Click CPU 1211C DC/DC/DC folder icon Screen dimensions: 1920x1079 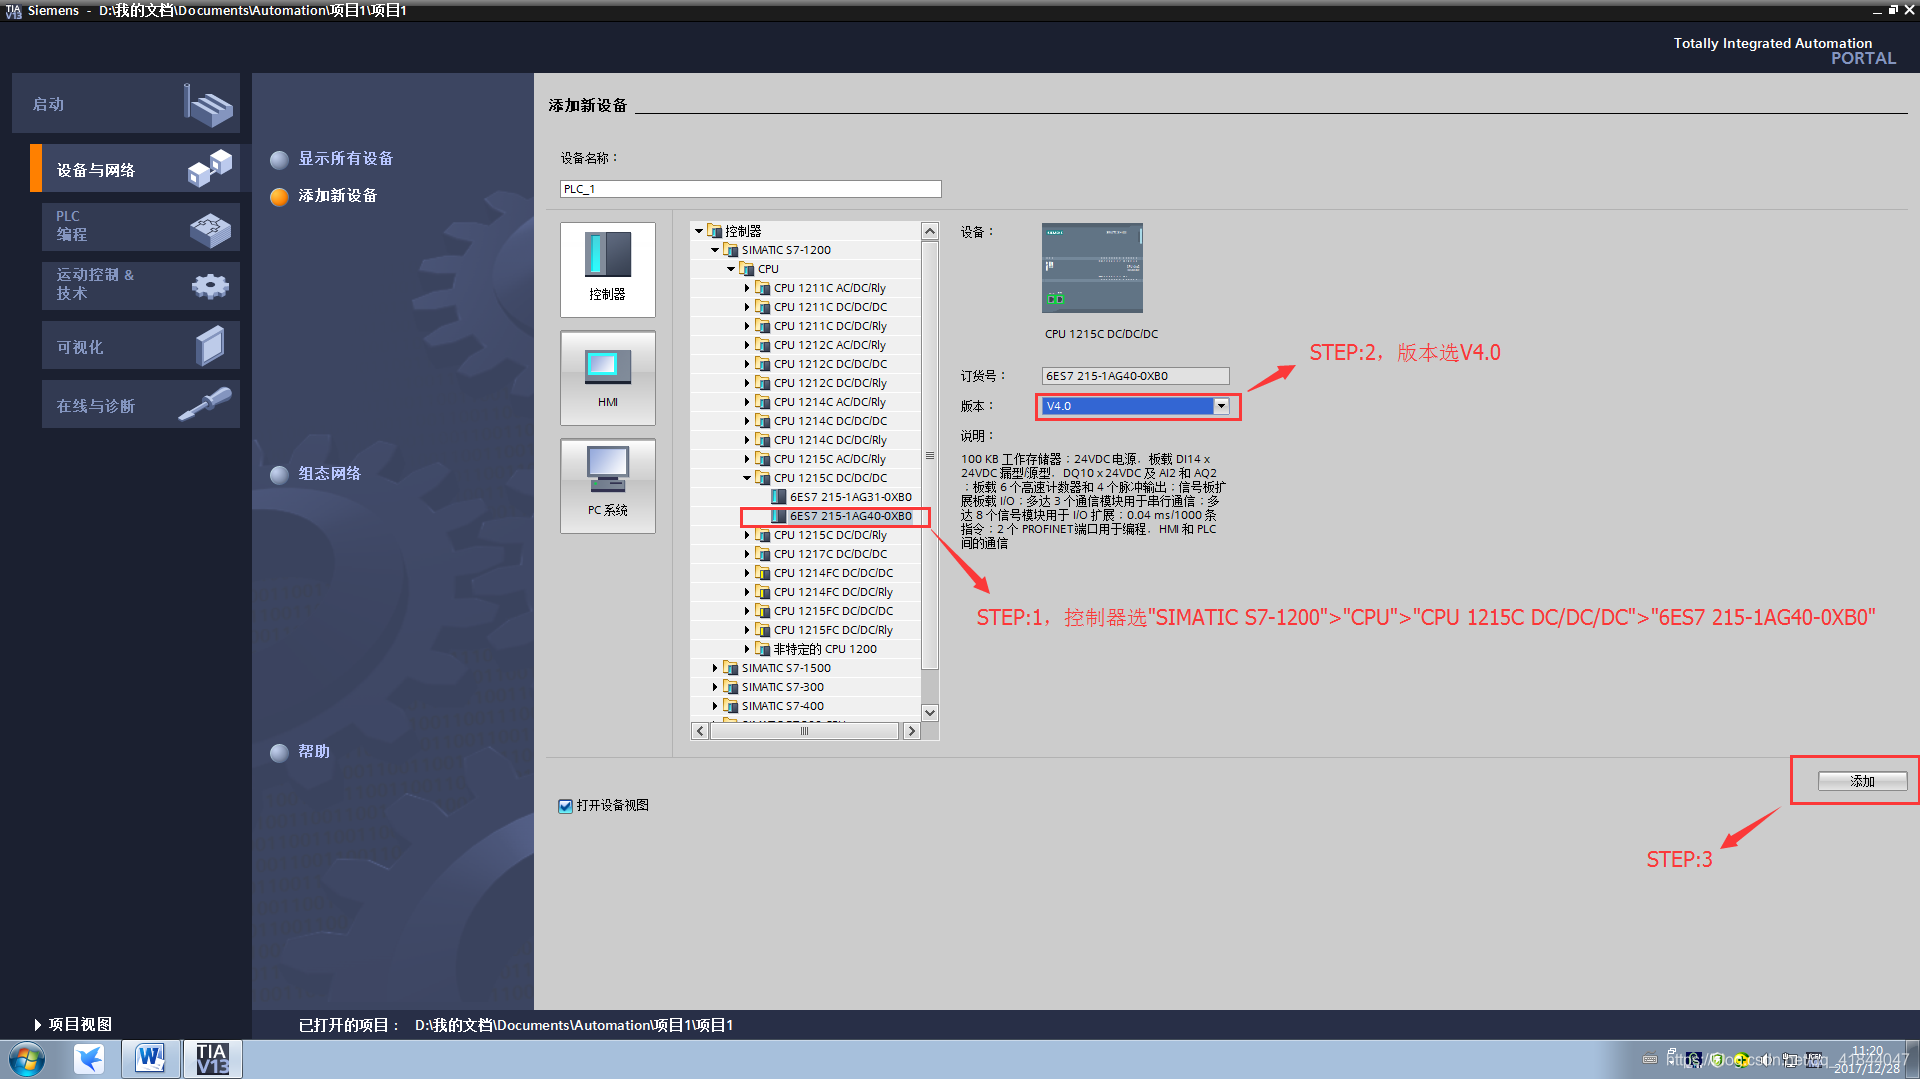point(762,307)
